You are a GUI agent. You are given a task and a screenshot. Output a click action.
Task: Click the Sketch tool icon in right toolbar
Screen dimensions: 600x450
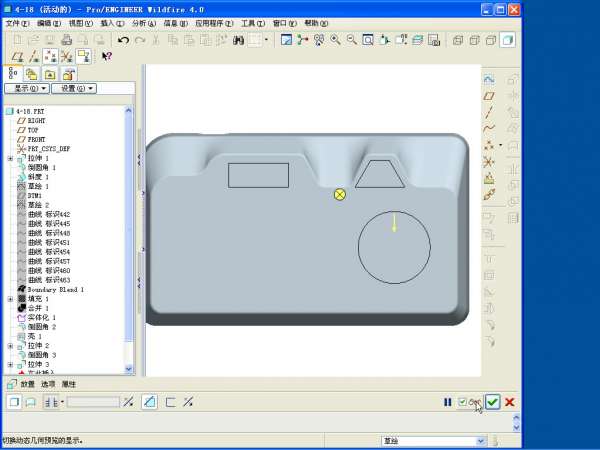click(x=489, y=79)
